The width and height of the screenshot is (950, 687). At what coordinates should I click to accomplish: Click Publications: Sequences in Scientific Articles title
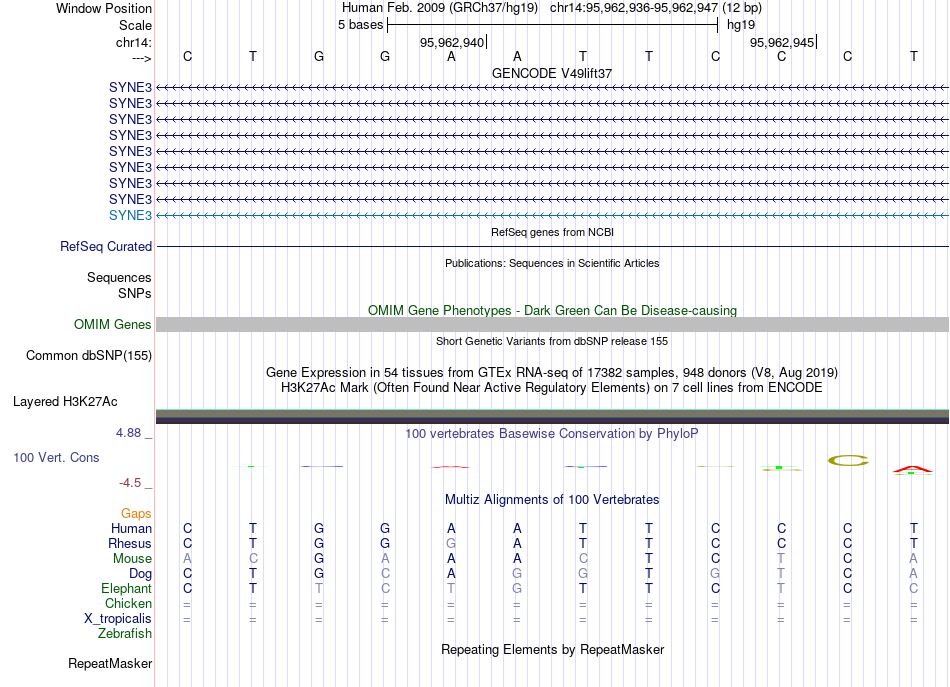pyautogui.click(x=552, y=263)
